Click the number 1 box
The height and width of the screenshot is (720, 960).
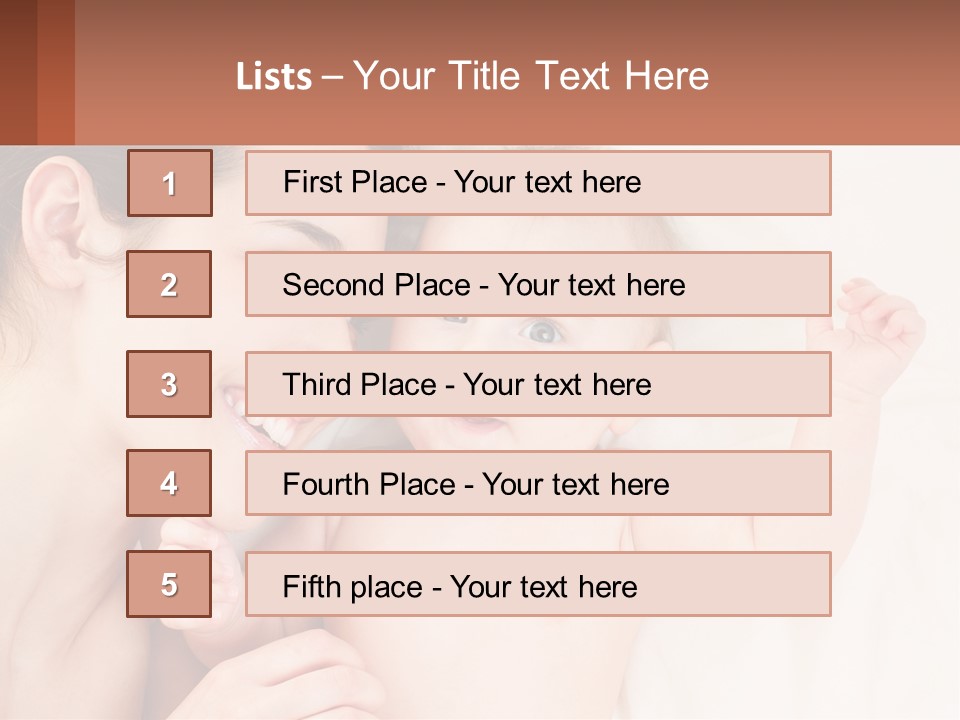(170, 183)
